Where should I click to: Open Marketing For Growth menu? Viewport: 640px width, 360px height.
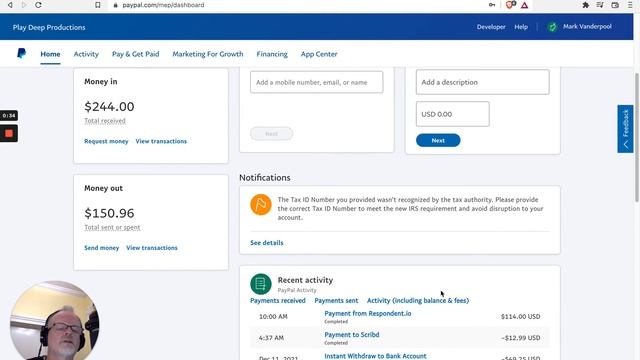pyautogui.click(x=208, y=54)
